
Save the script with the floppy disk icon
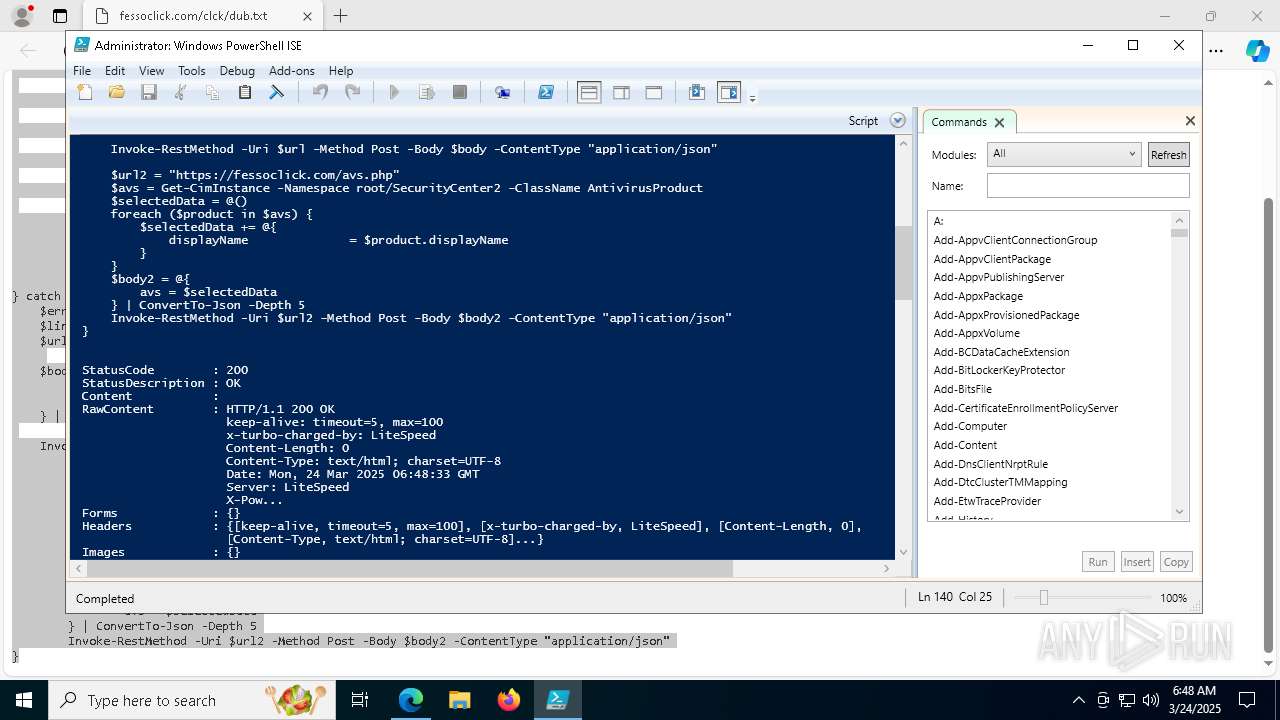click(x=149, y=92)
